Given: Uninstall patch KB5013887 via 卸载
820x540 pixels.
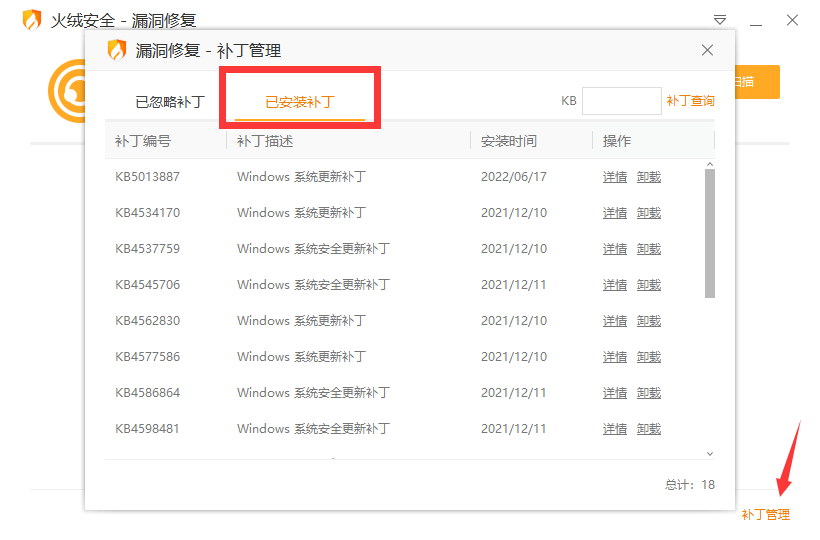Looking at the screenshot, I should tap(648, 177).
